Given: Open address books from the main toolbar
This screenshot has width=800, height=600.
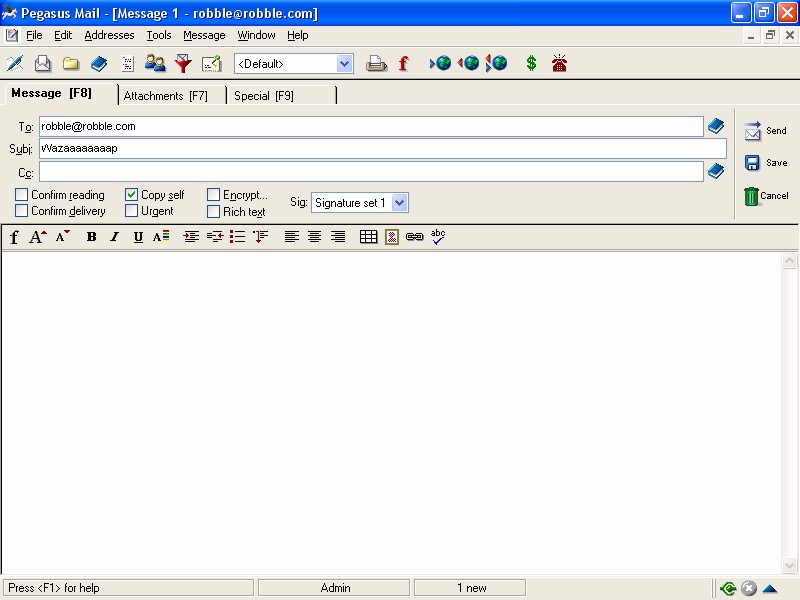Looking at the screenshot, I should coord(99,64).
